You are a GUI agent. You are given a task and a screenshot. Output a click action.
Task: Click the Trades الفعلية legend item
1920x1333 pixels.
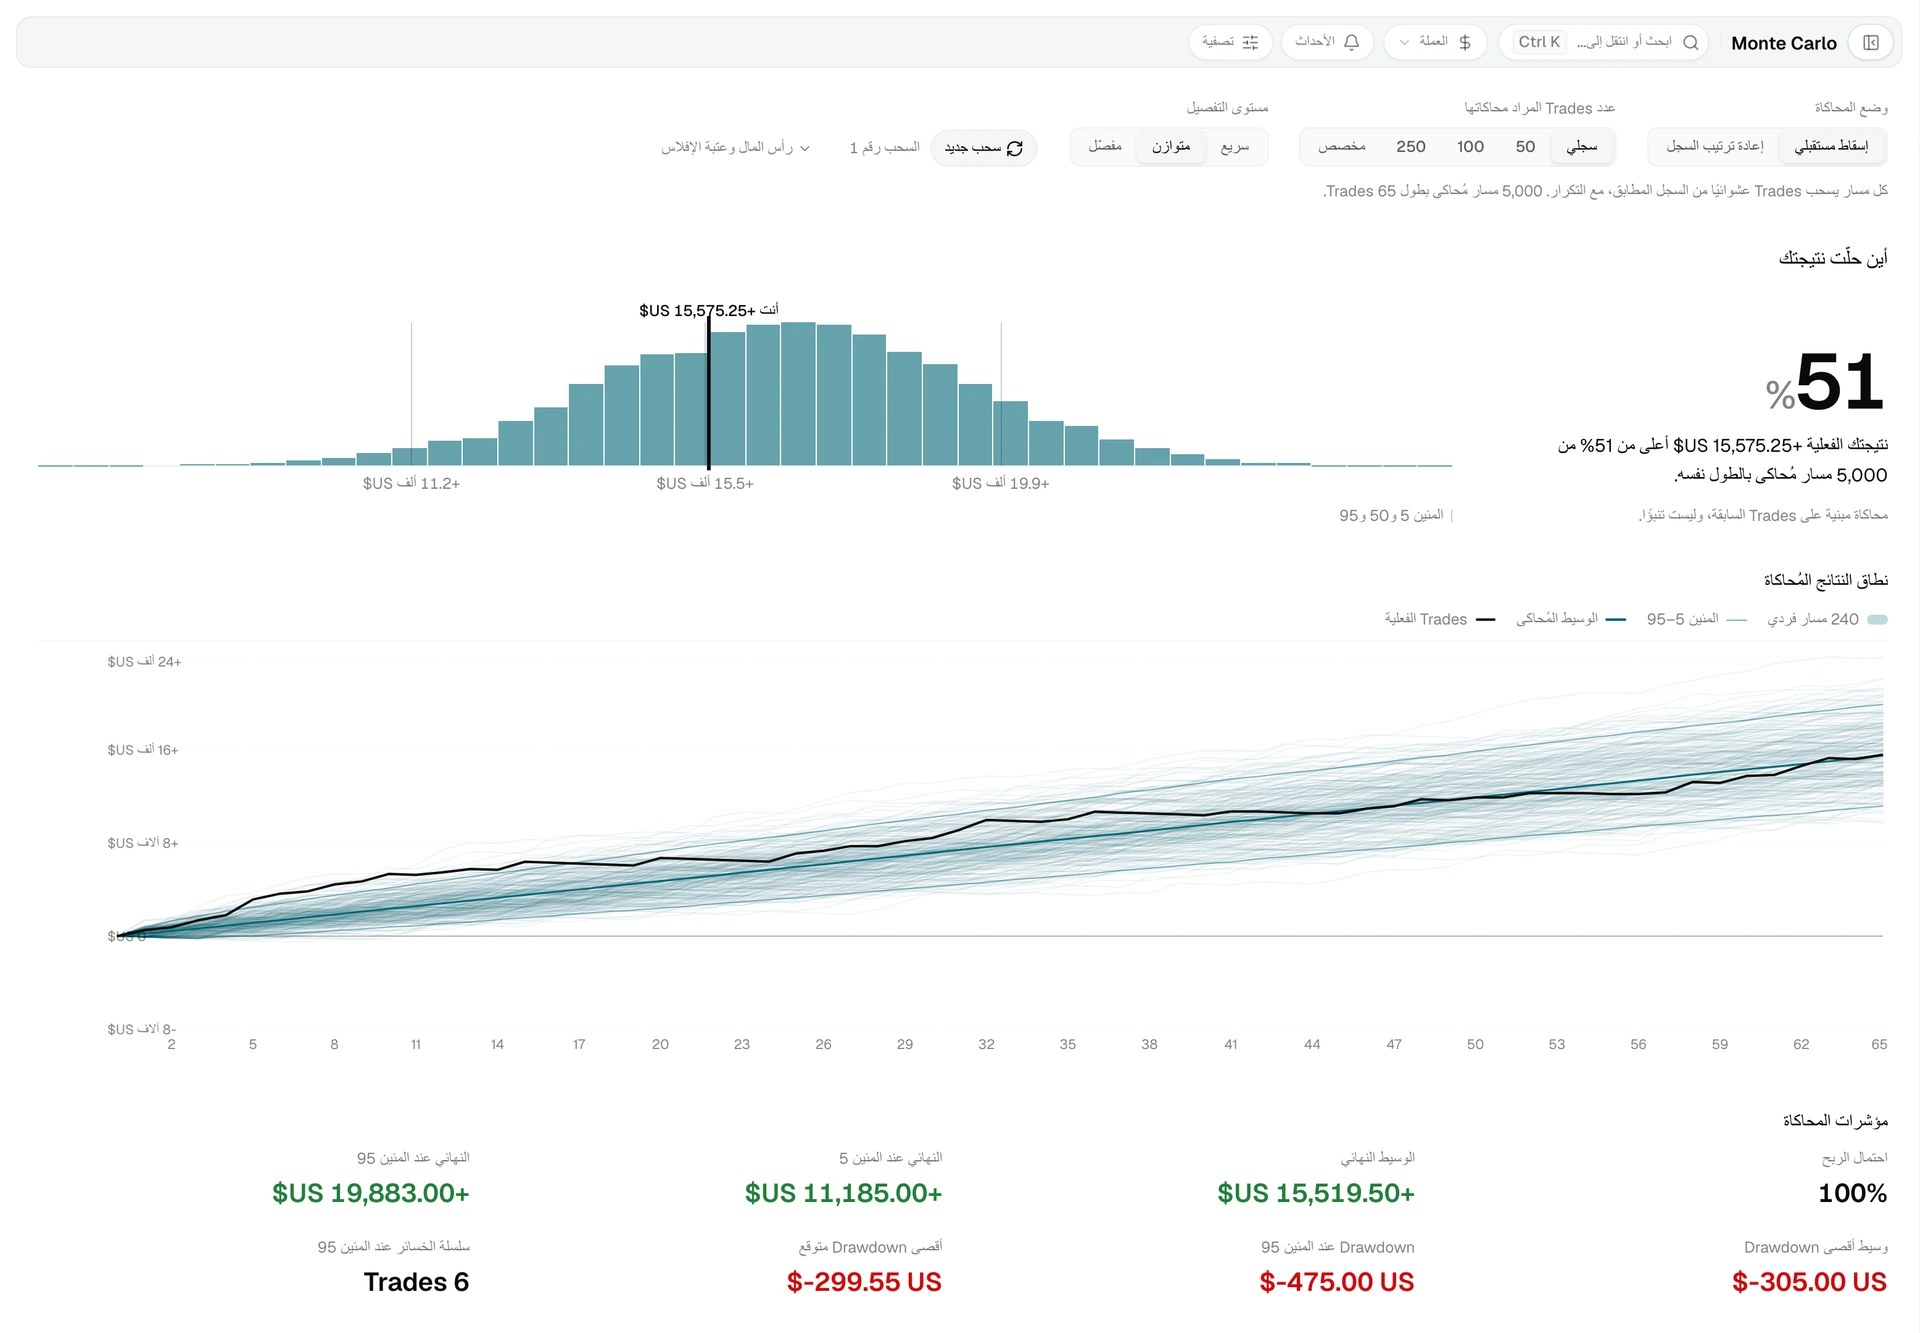[x=1440, y=620]
